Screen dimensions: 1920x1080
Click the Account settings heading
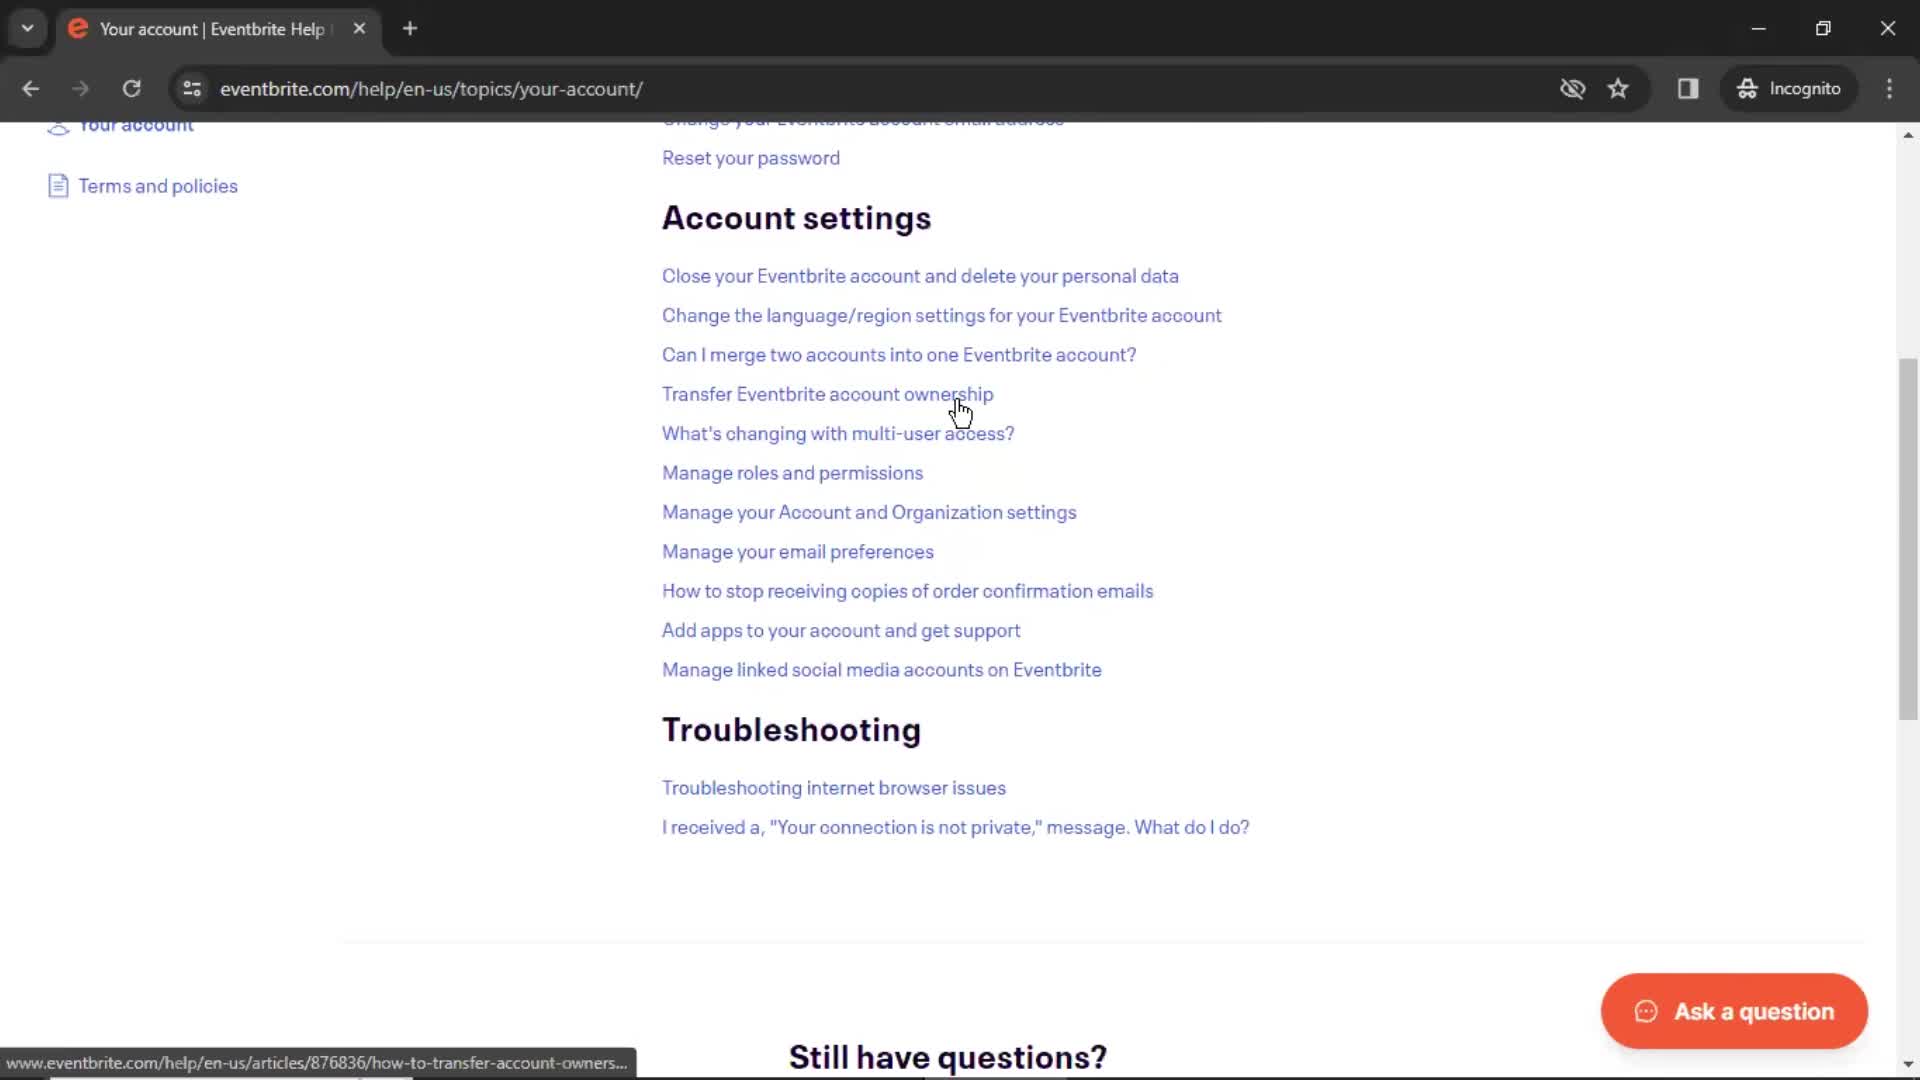coord(796,218)
